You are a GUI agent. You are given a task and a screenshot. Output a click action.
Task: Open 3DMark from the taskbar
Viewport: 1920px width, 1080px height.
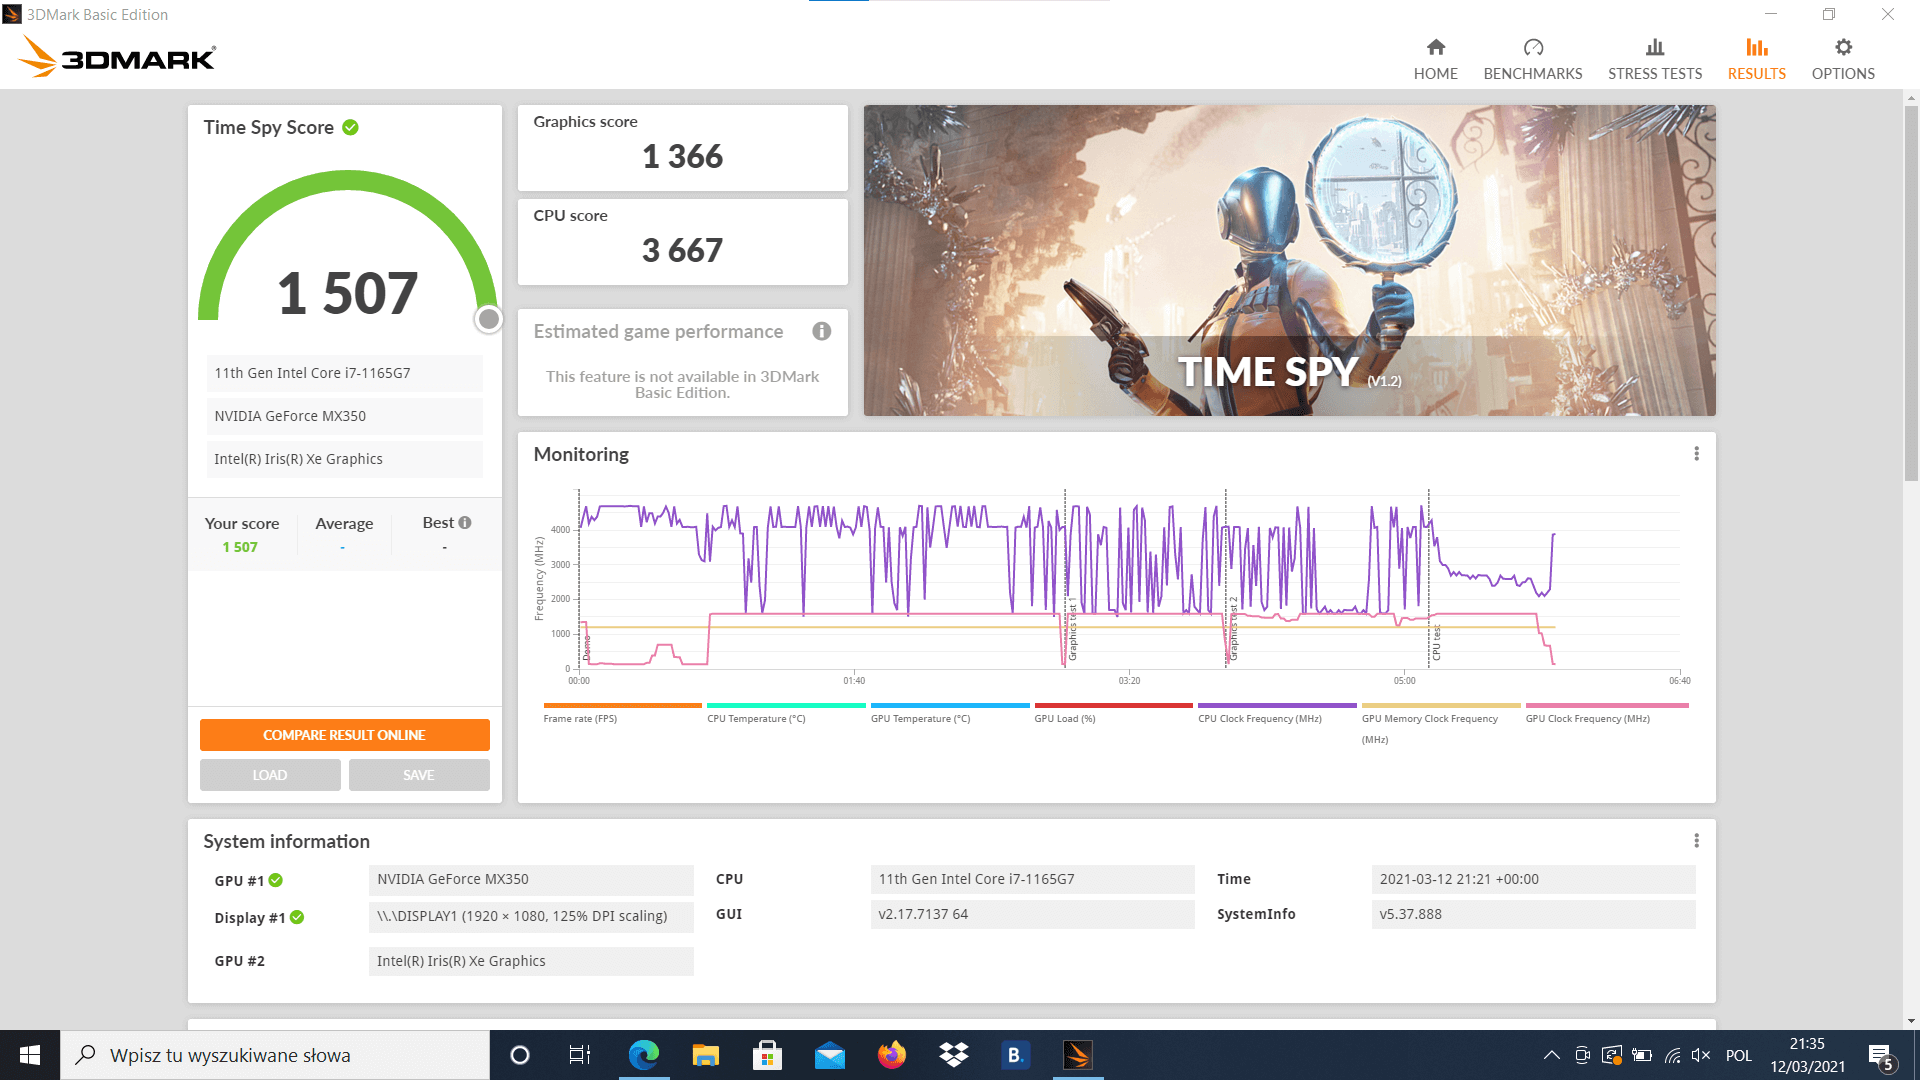point(1077,1054)
